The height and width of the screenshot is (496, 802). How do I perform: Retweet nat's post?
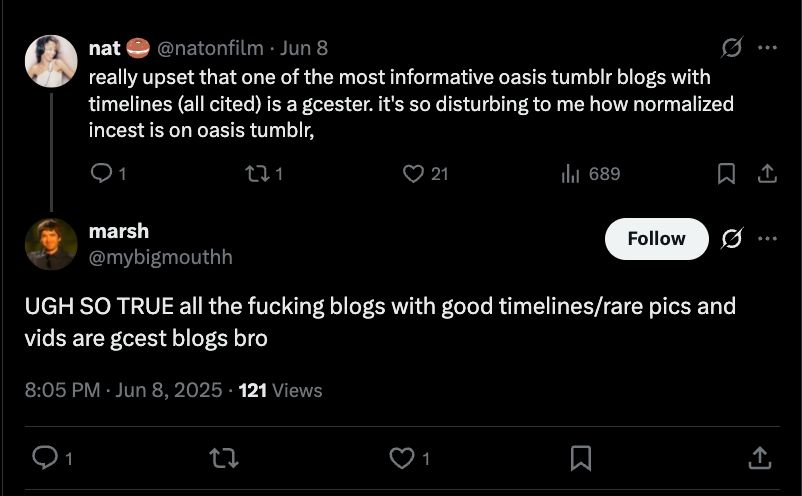[x=256, y=174]
